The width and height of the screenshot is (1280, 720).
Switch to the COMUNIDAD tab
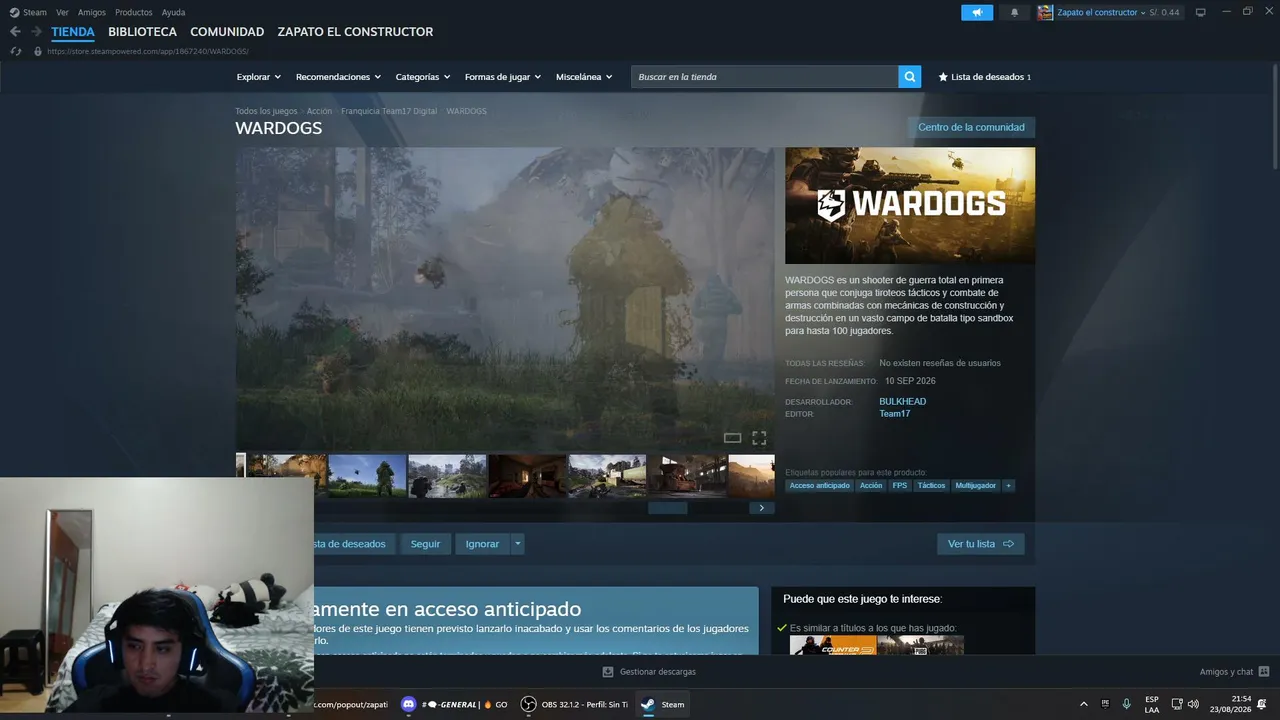coord(227,32)
